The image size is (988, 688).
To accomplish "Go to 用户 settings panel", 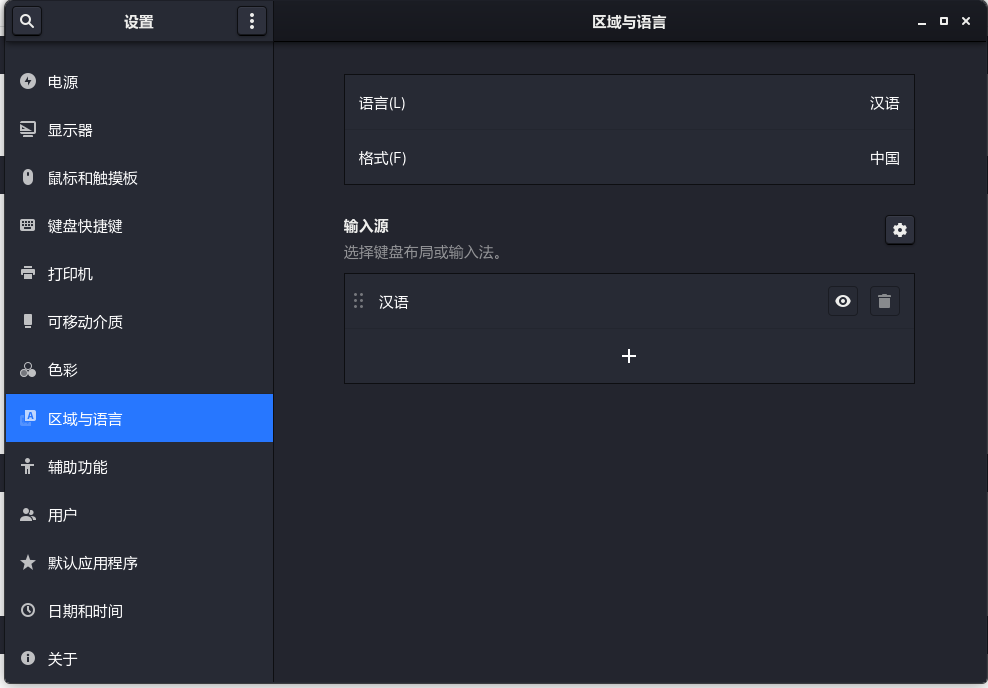I will 139,515.
